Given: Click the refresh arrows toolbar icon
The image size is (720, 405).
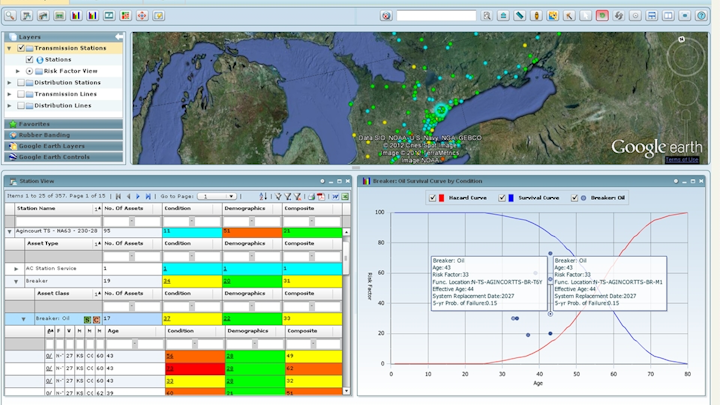Looking at the screenshot, I should pos(619,16).
